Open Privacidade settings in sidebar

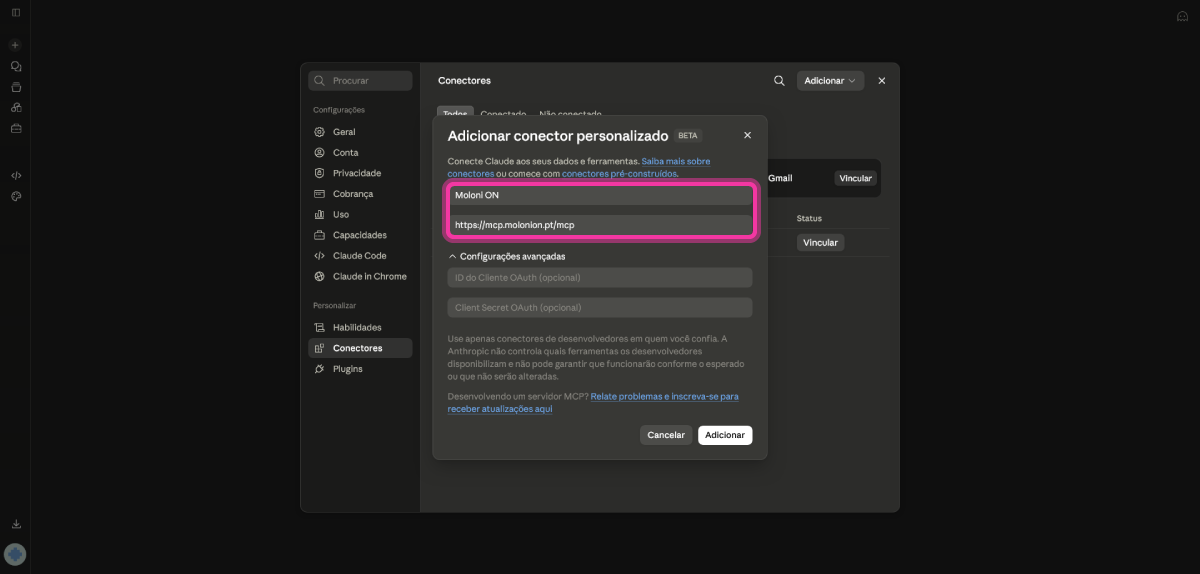point(359,173)
